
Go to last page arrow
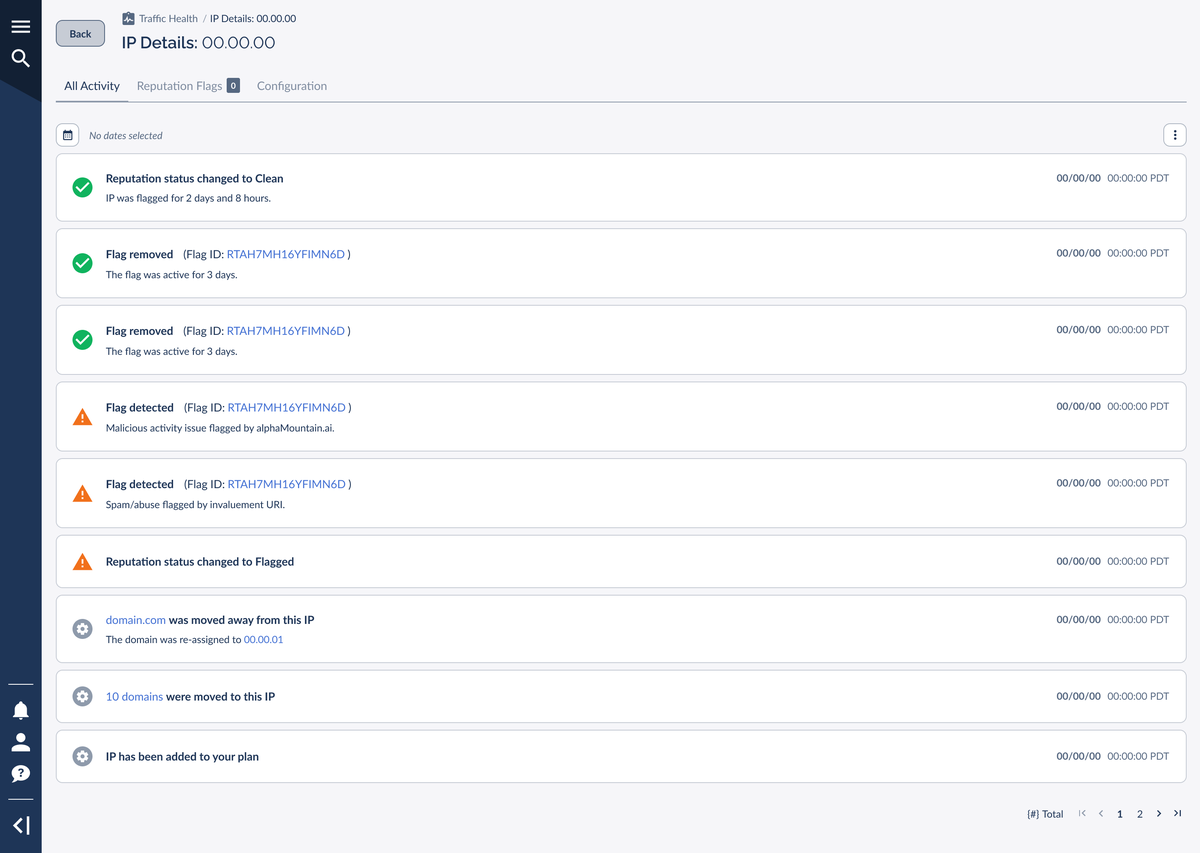pos(1178,814)
